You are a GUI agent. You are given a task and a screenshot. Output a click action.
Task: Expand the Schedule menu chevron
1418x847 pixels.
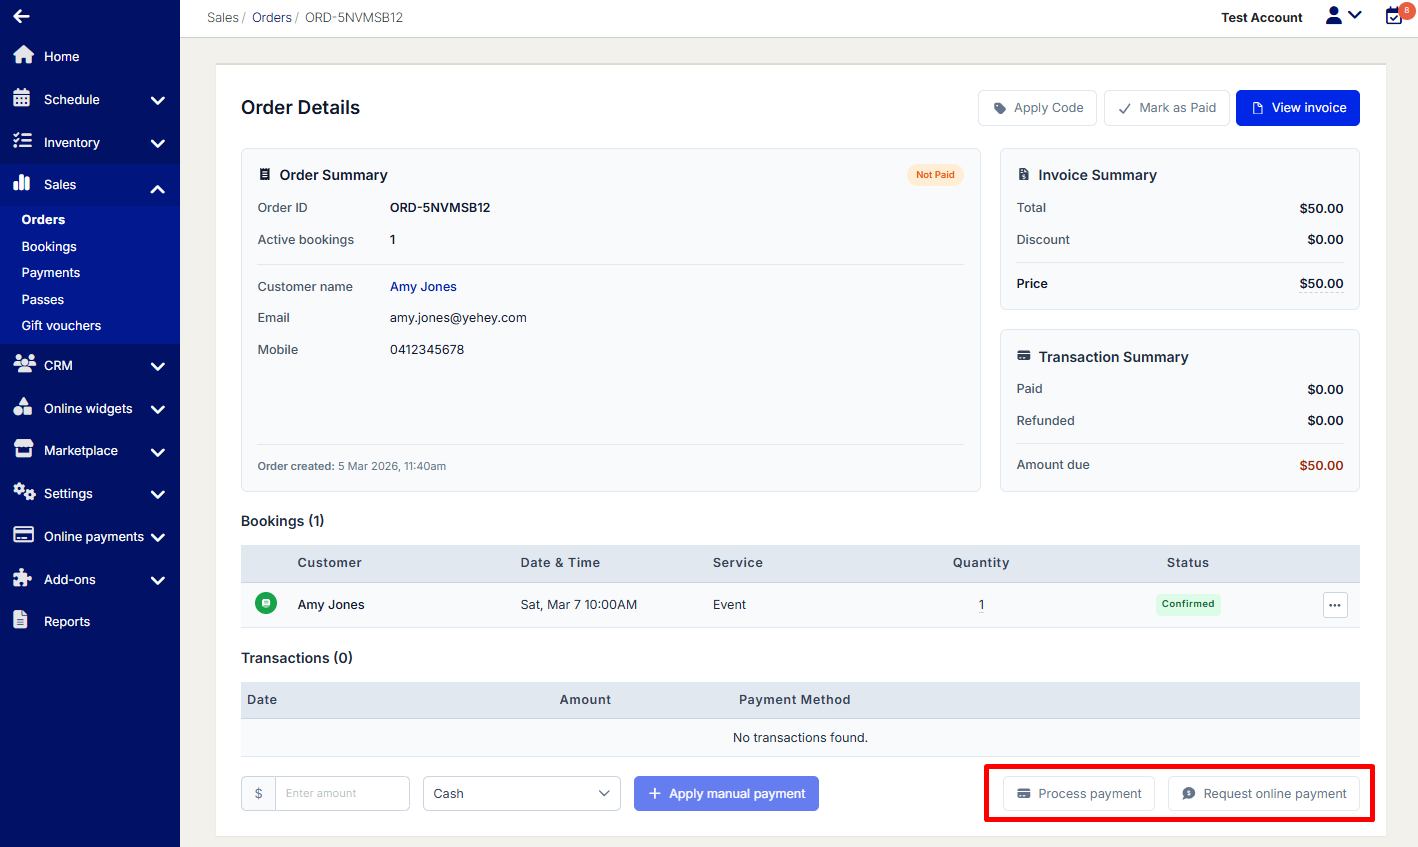click(157, 100)
